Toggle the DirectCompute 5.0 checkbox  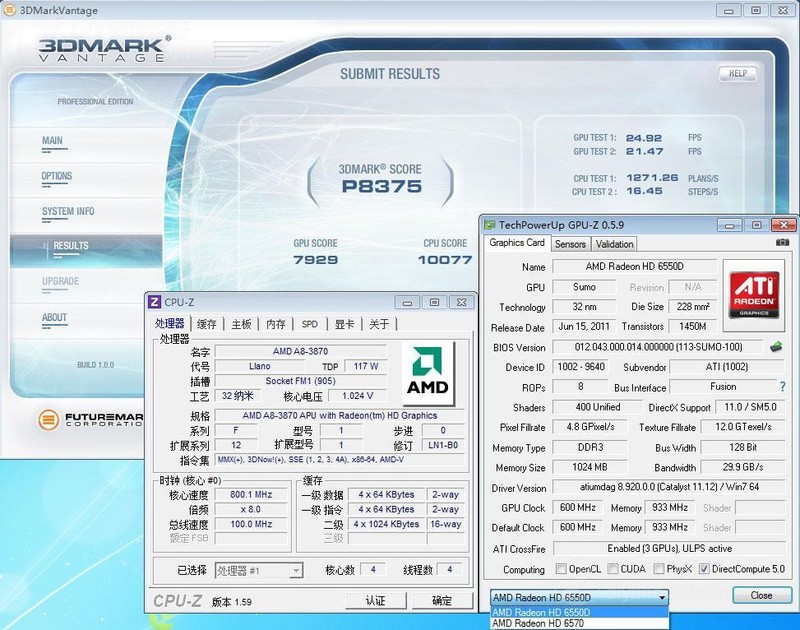(x=704, y=568)
